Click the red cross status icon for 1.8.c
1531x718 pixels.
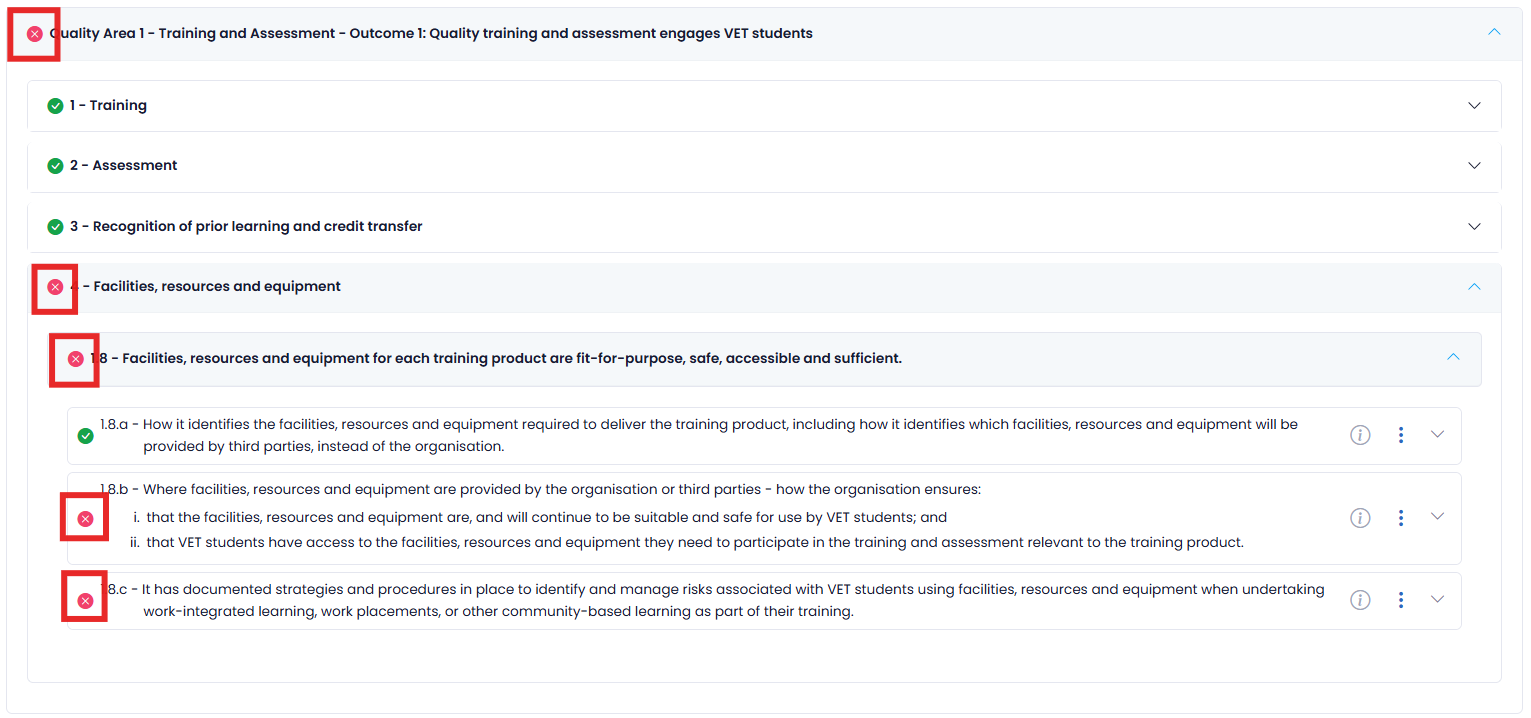pyautogui.click(x=86, y=601)
